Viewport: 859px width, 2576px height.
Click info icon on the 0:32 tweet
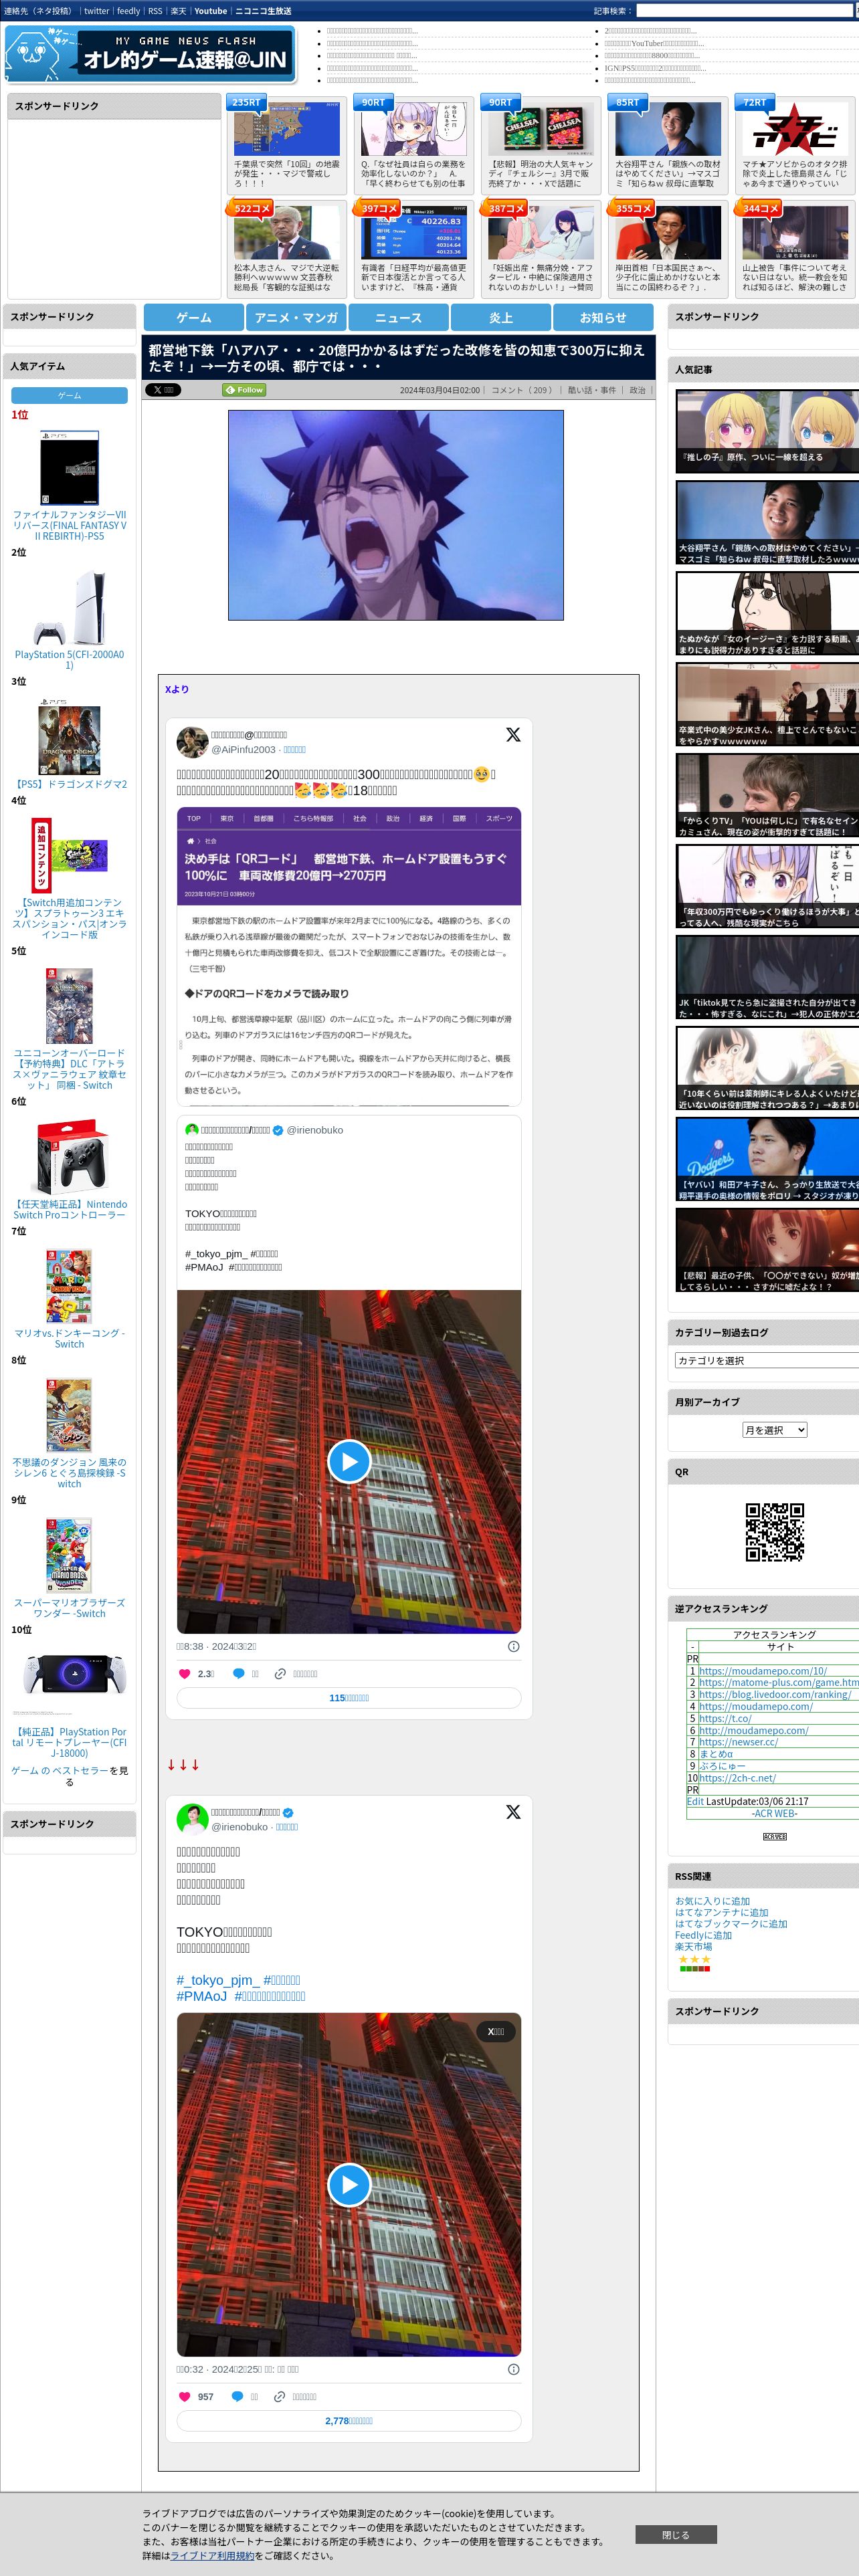pyautogui.click(x=513, y=2369)
